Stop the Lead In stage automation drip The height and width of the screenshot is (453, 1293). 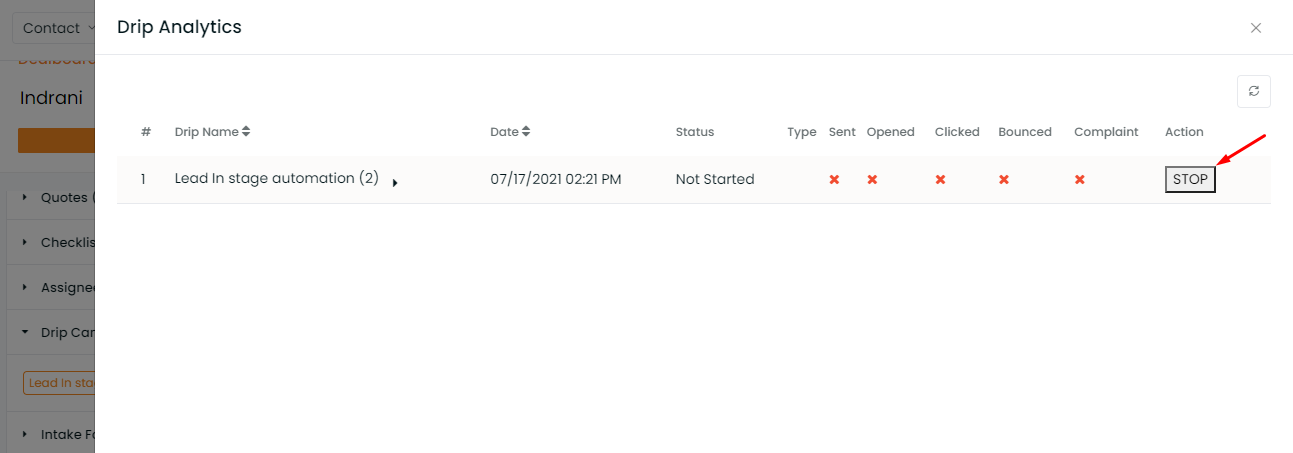pos(1190,180)
